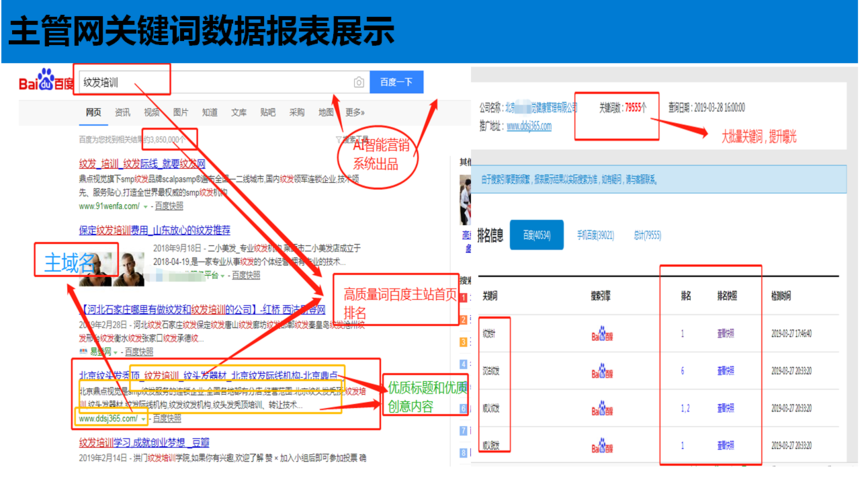Switch to the 总计(79555) tab

[647, 235]
